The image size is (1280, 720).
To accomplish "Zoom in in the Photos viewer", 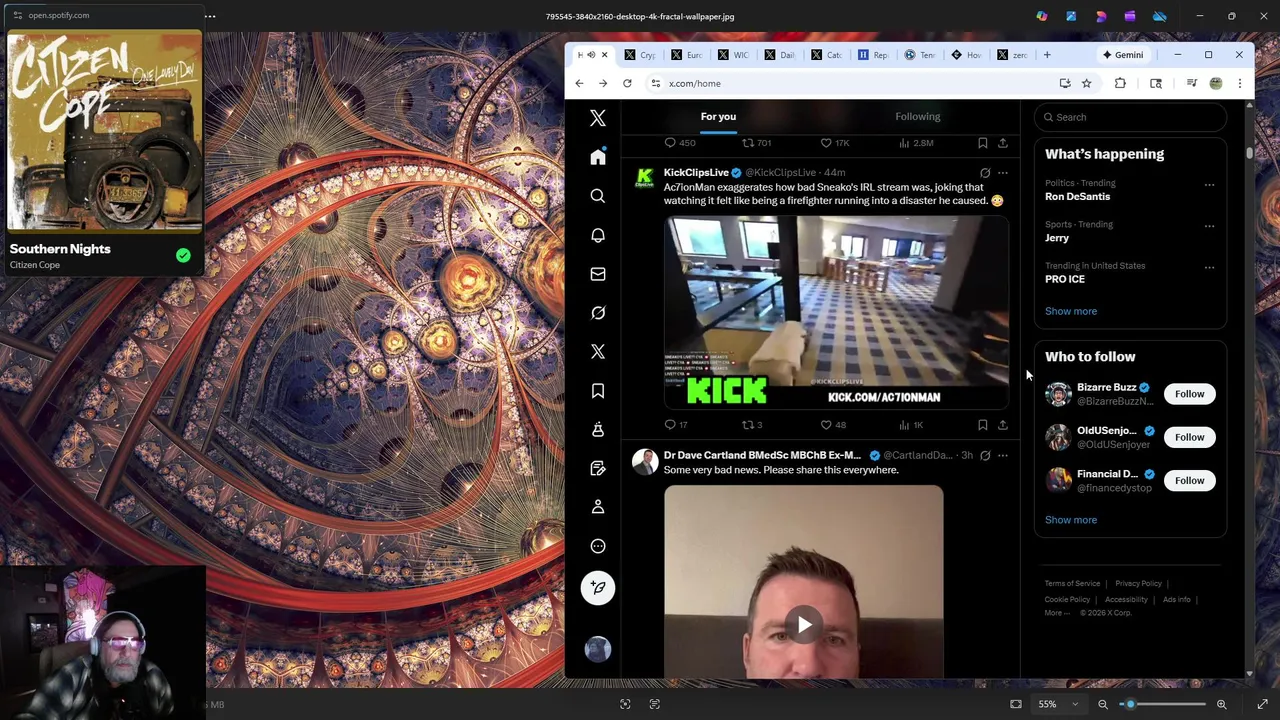I will [1221, 704].
